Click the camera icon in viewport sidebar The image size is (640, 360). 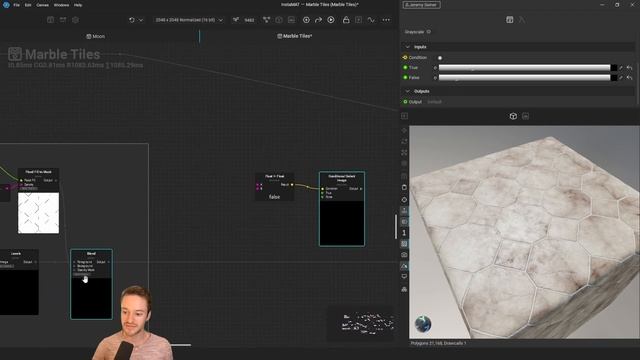[x=404, y=255]
